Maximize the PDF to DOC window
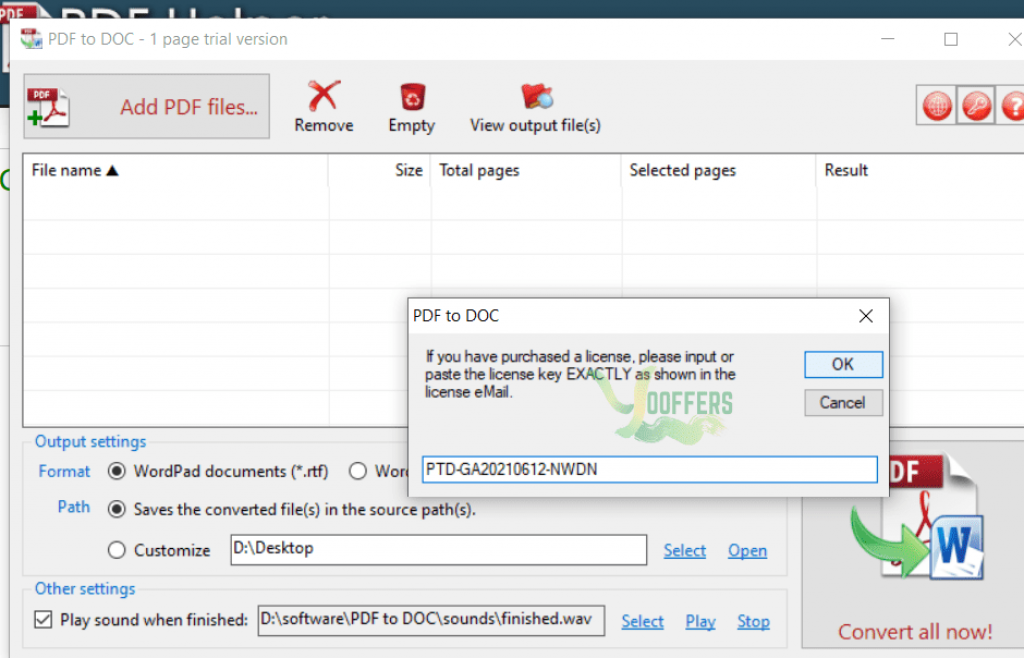 951,39
